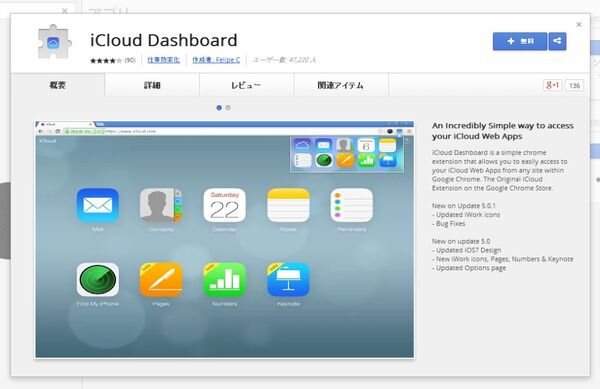The height and width of the screenshot is (389, 600).
Task: Click the small Calendar icon in the popup panel
Action: point(366,145)
